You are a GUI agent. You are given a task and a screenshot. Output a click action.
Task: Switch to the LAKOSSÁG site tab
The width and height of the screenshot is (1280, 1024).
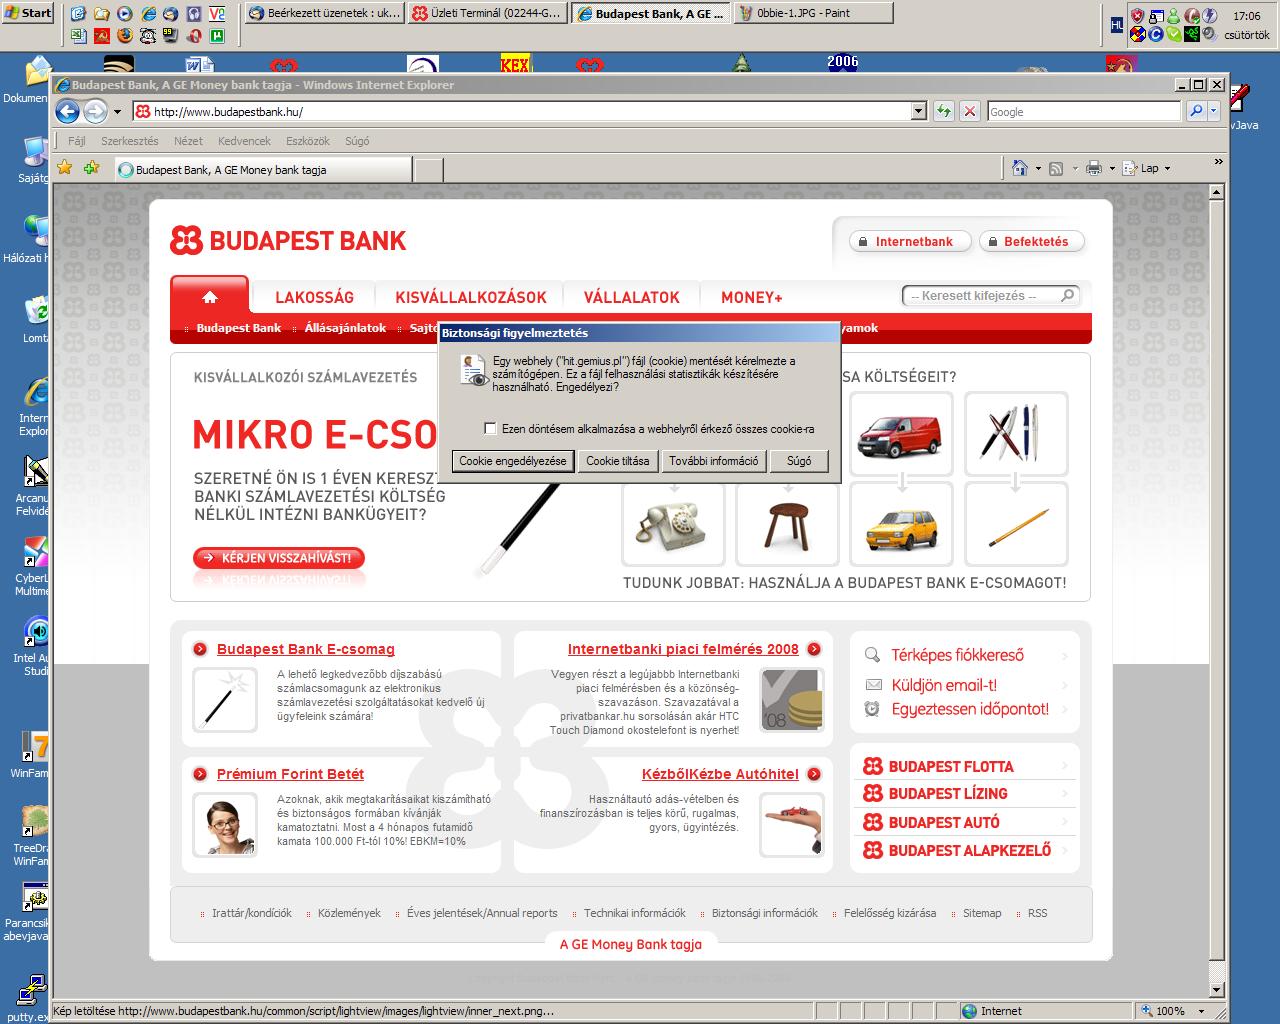pos(314,297)
